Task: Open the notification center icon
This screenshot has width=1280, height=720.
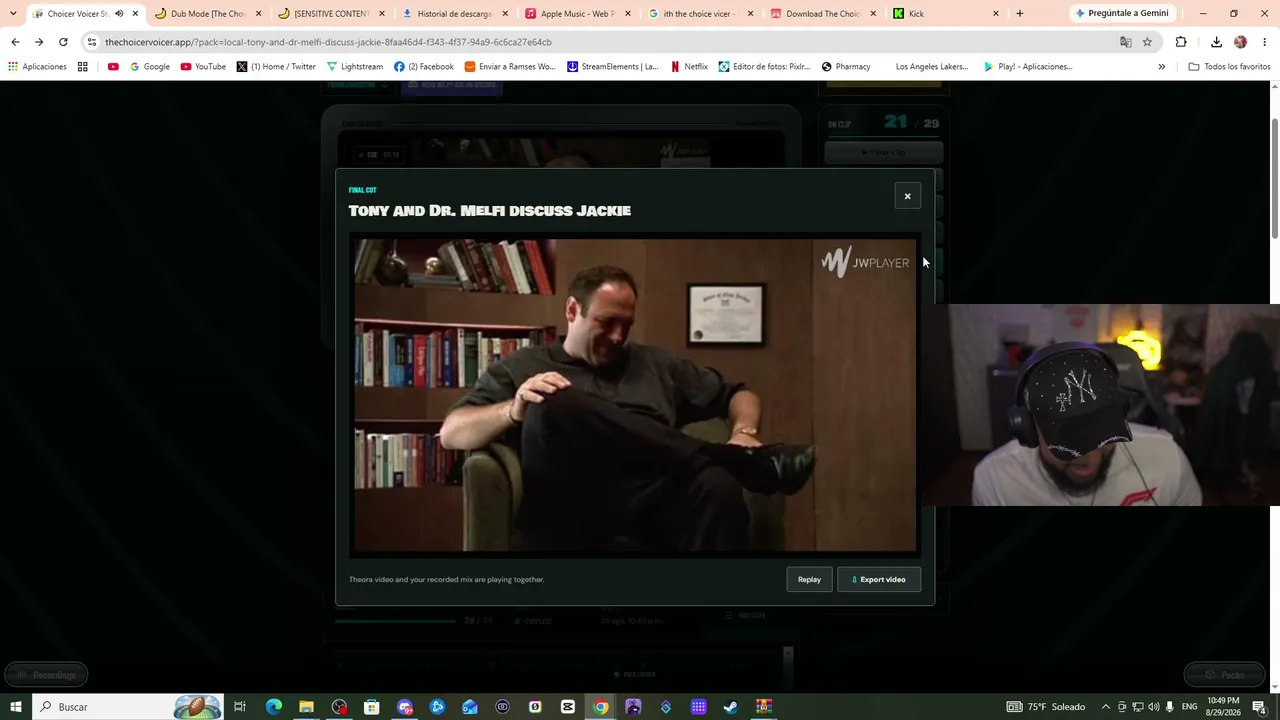Action: 1259,707
